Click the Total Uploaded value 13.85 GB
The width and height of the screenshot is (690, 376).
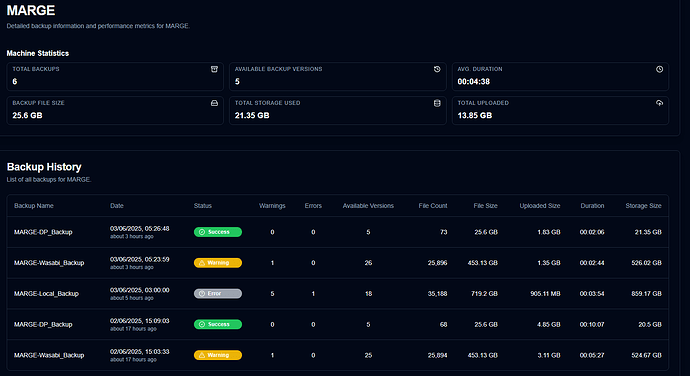(475, 115)
